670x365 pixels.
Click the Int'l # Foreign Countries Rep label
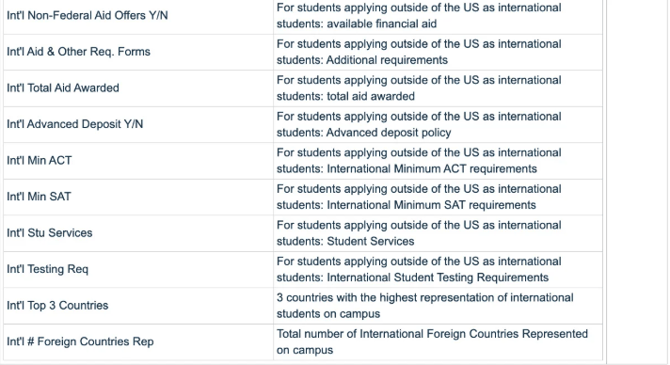pyautogui.click(x=80, y=342)
